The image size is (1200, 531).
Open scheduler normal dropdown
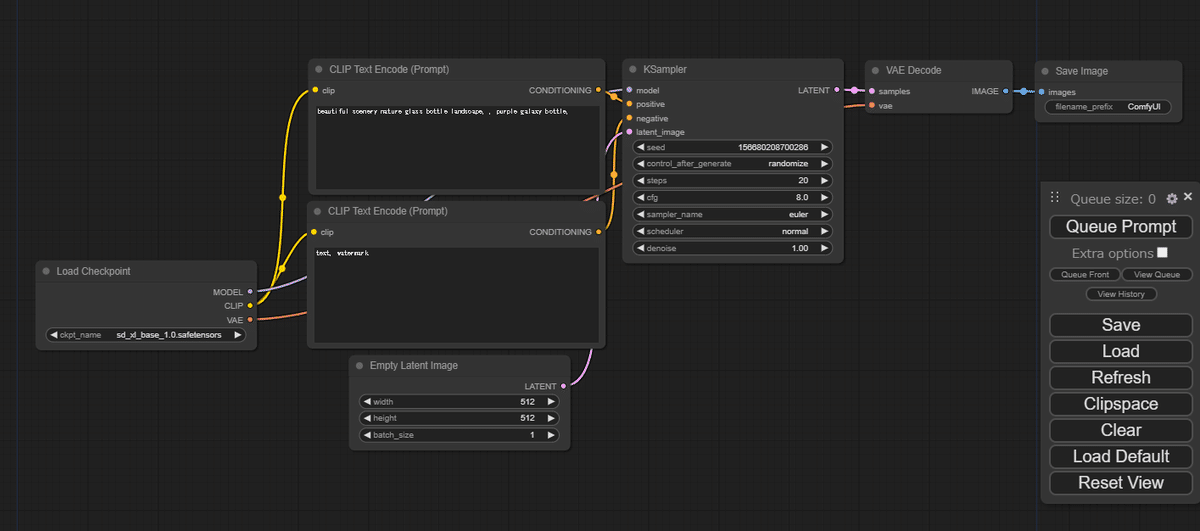733,231
